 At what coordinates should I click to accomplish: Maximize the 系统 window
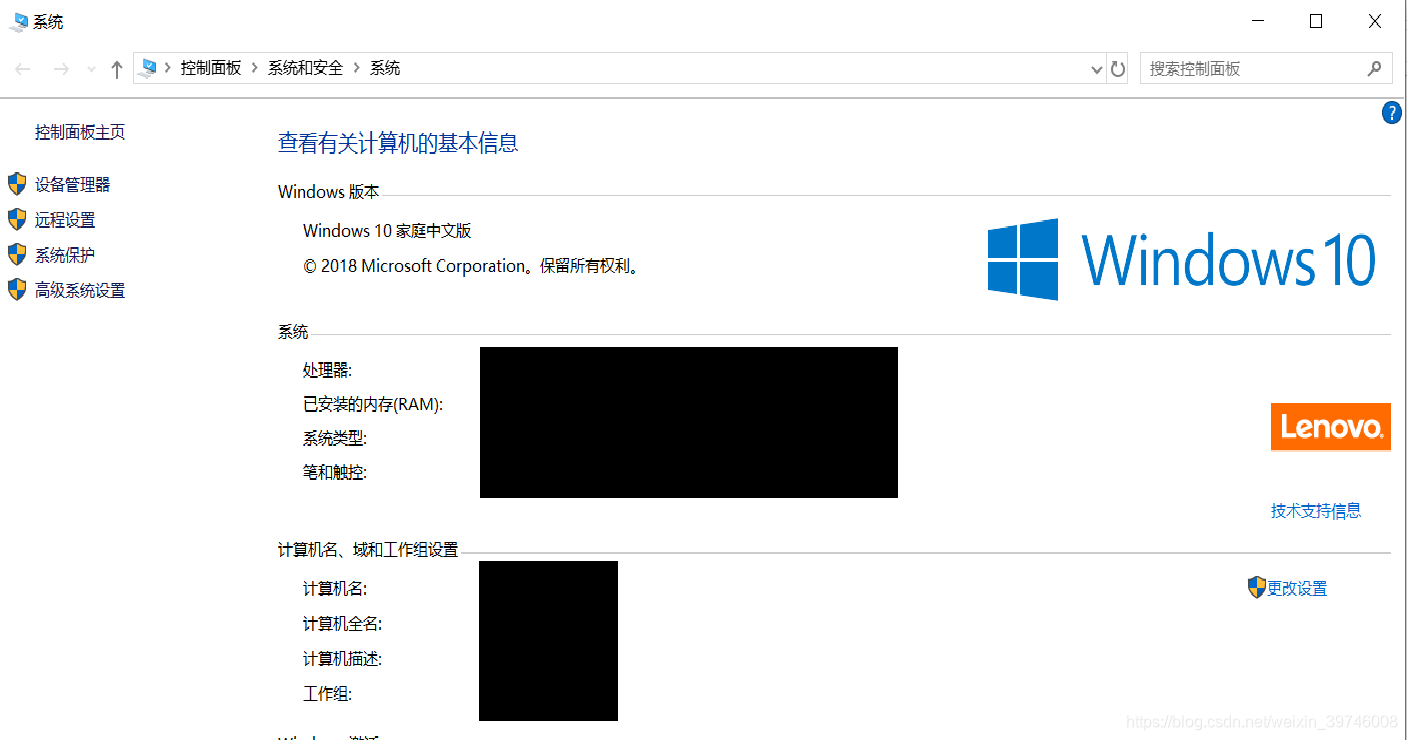pos(1316,21)
